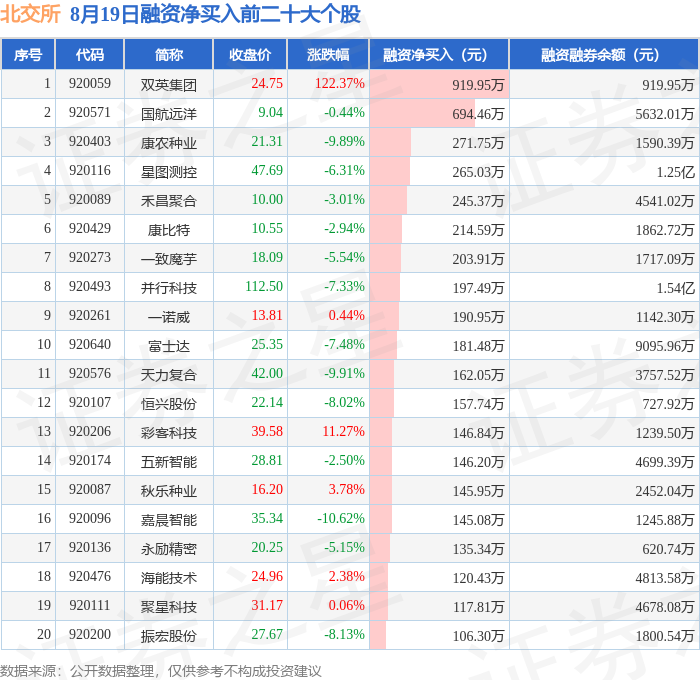Select 振宏股份 in the last row
Viewport: 700px width, 680px height.
[169, 635]
